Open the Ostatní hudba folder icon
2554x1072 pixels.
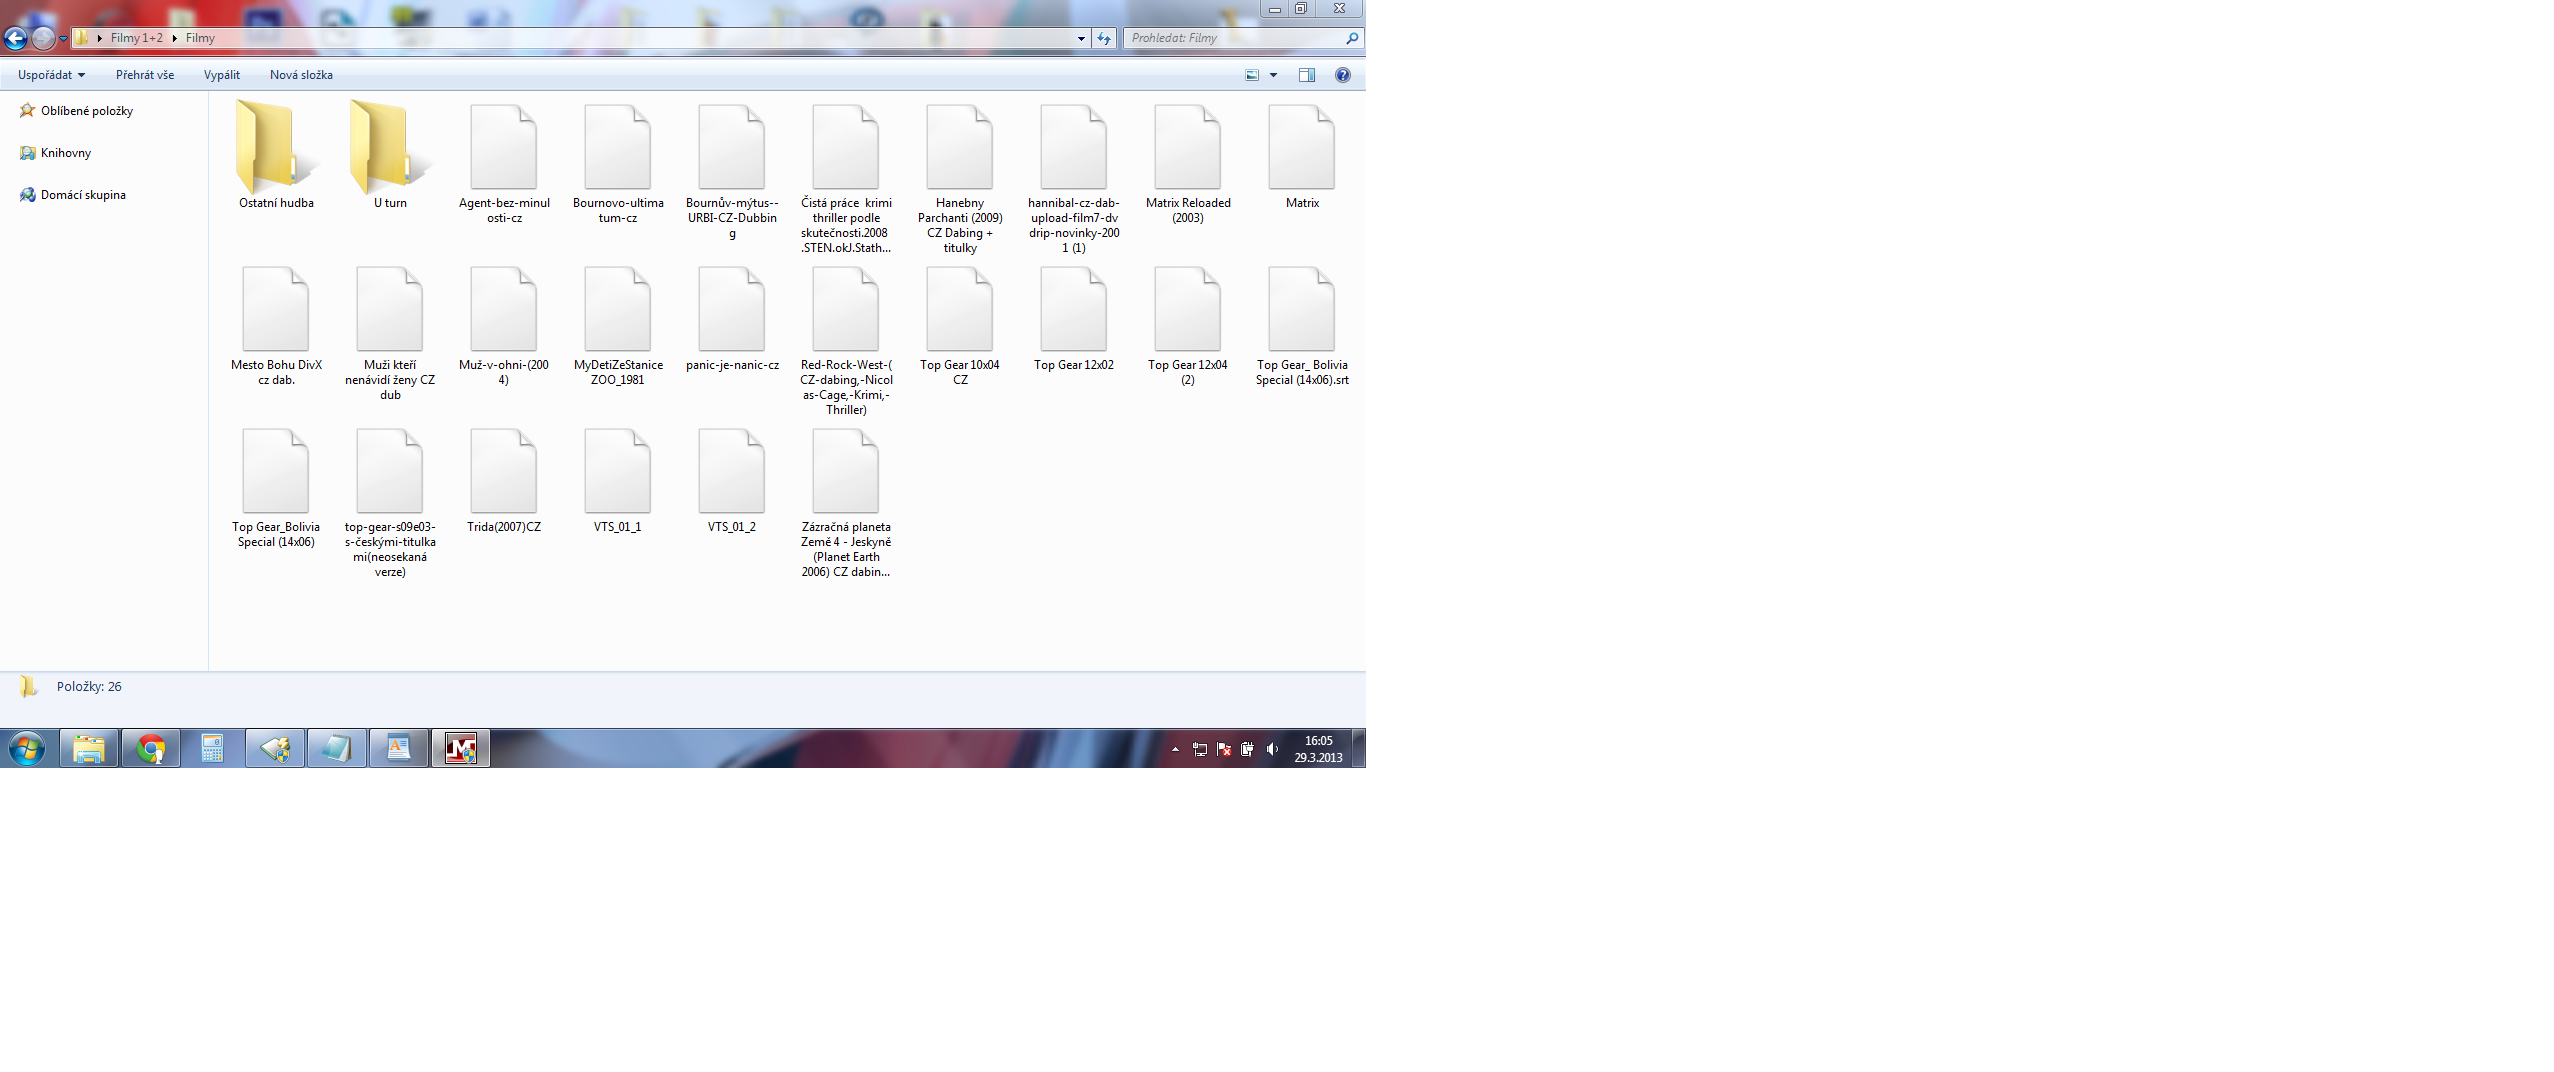click(276, 147)
